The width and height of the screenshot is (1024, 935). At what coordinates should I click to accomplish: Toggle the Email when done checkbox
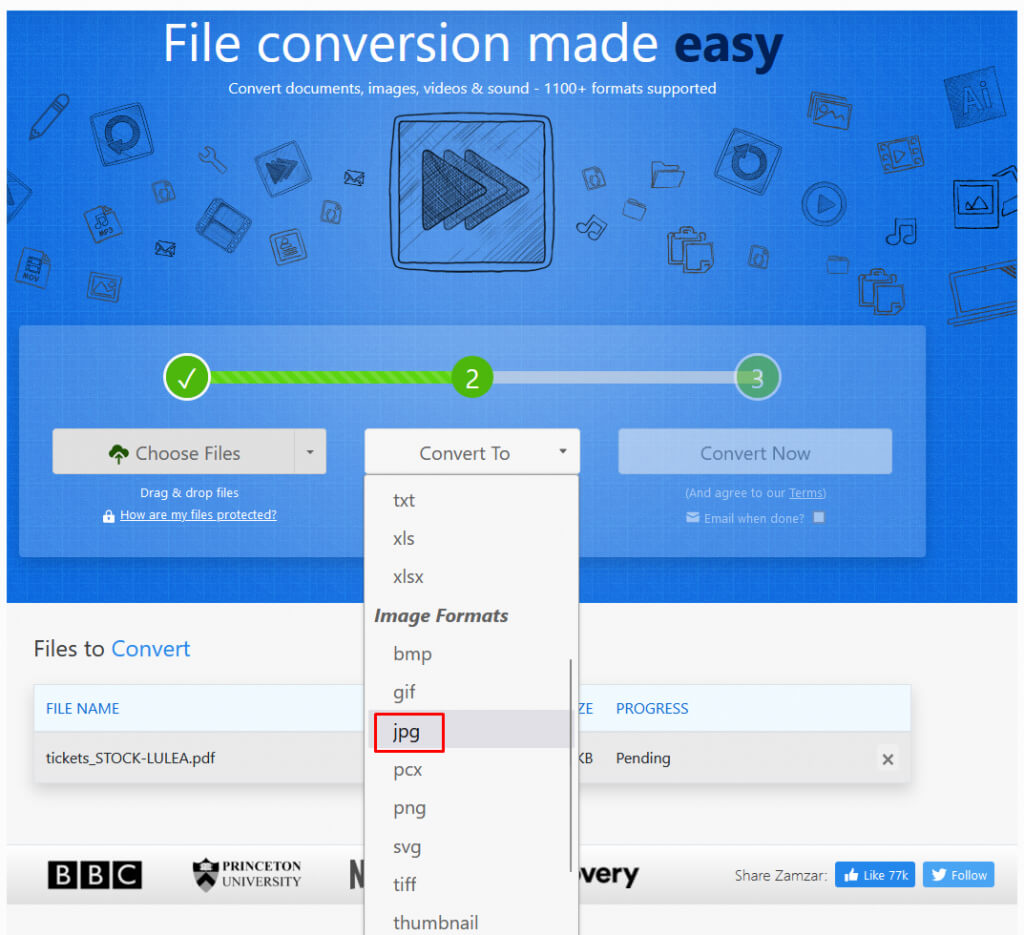pos(818,517)
